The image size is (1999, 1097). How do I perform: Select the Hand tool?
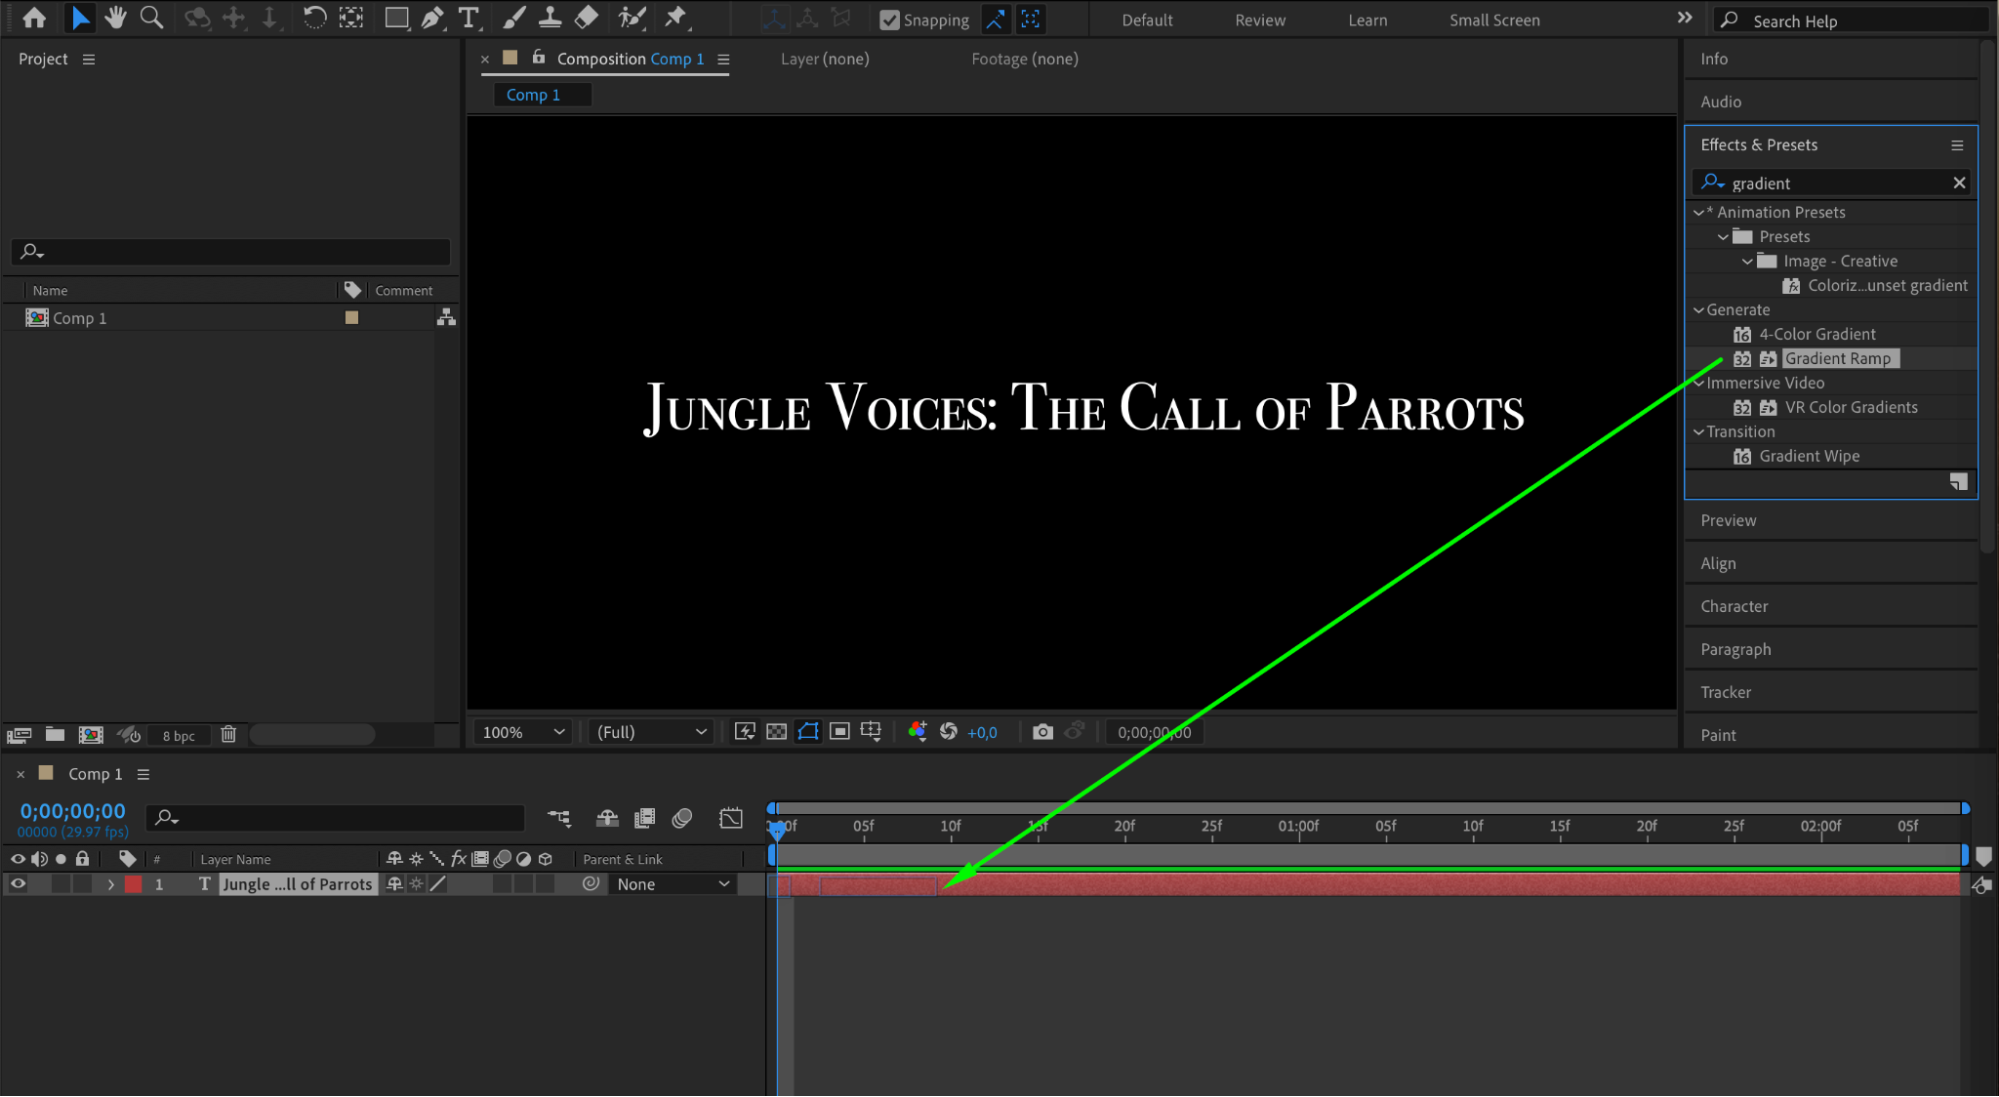click(116, 17)
